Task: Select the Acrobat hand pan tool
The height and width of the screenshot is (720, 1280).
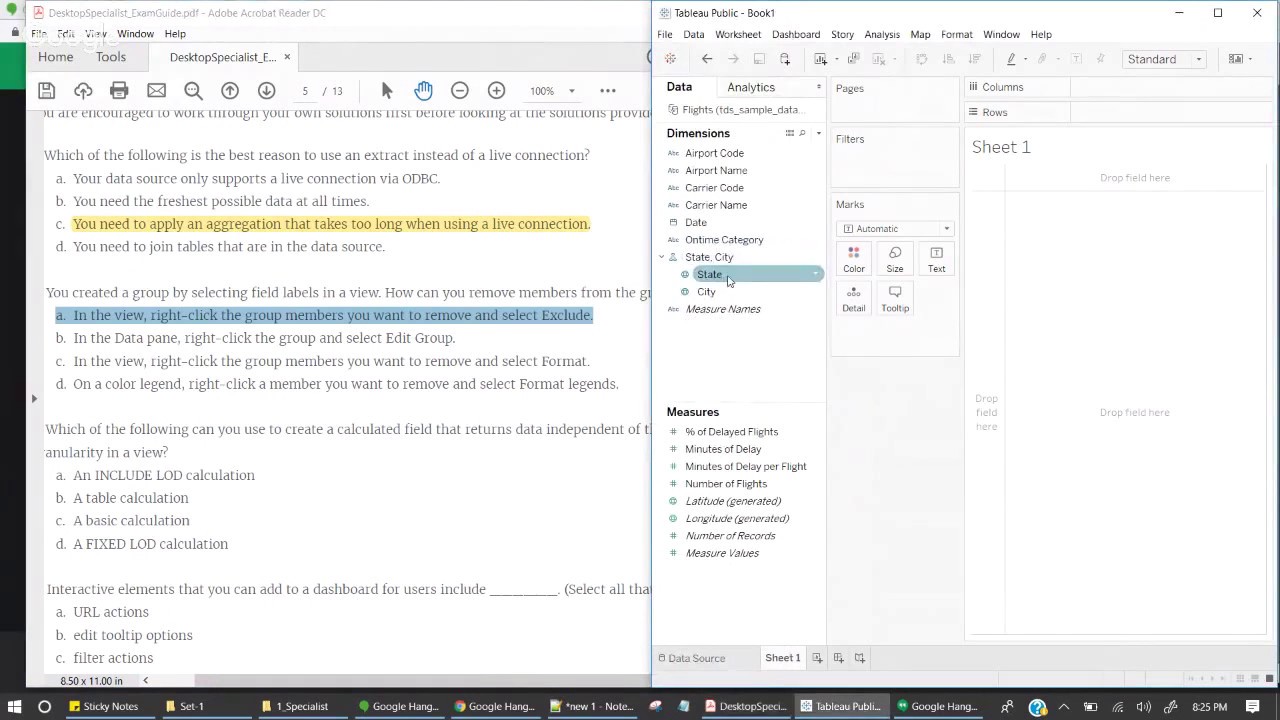Action: (423, 91)
